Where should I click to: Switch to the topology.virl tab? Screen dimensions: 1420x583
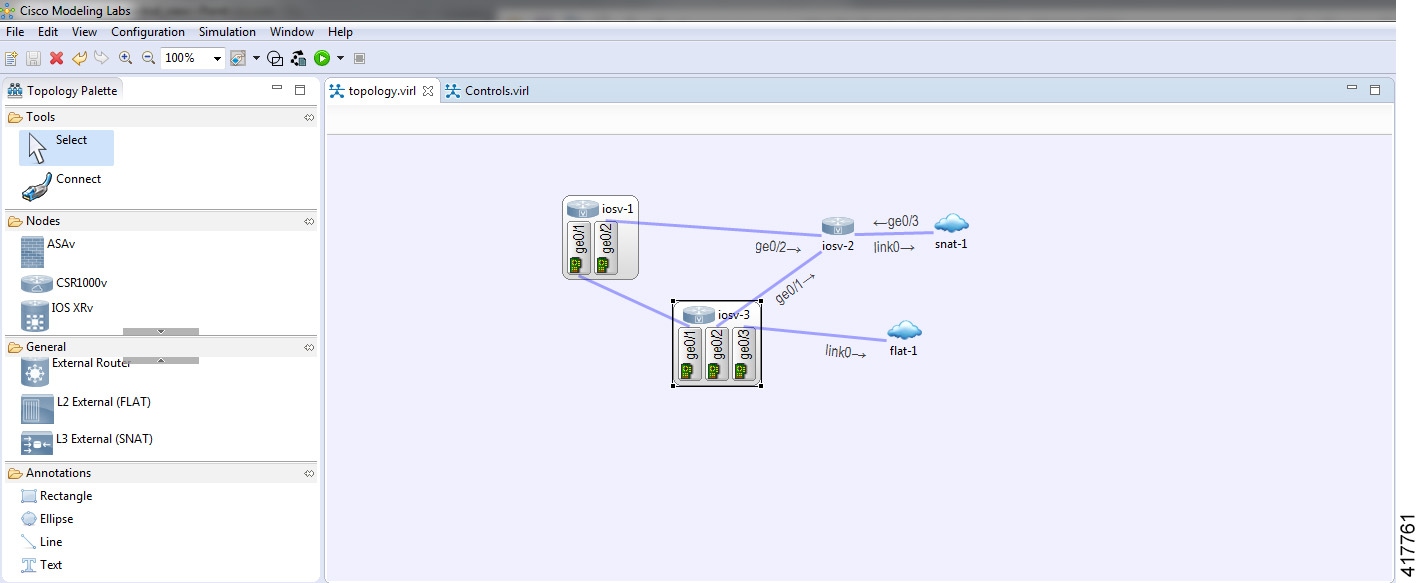381,91
